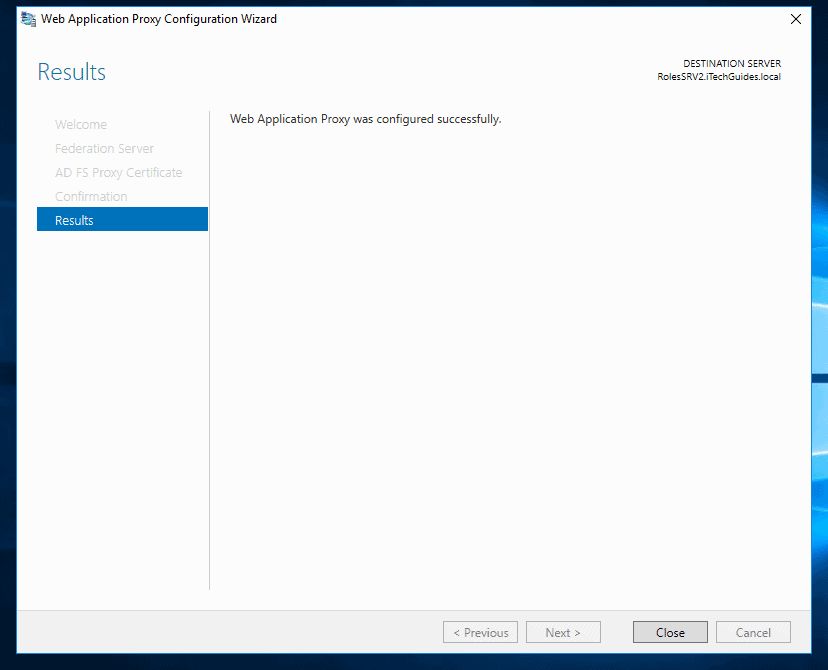Click the Previous navigation button
The height and width of the screenshot is (670, 828).
coord(480,632)
